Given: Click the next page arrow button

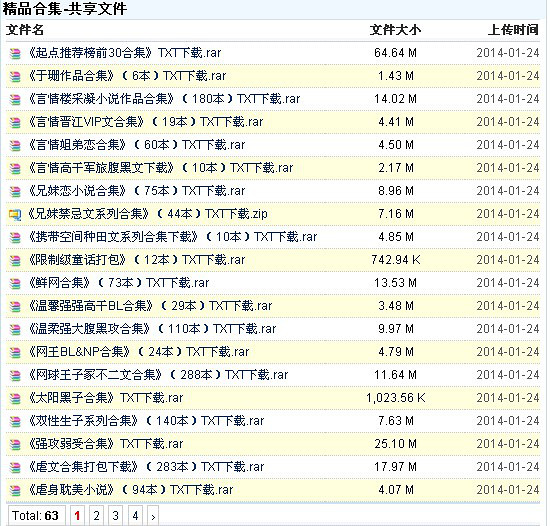Looking at the screenshot, I should [x=153, y=516].
